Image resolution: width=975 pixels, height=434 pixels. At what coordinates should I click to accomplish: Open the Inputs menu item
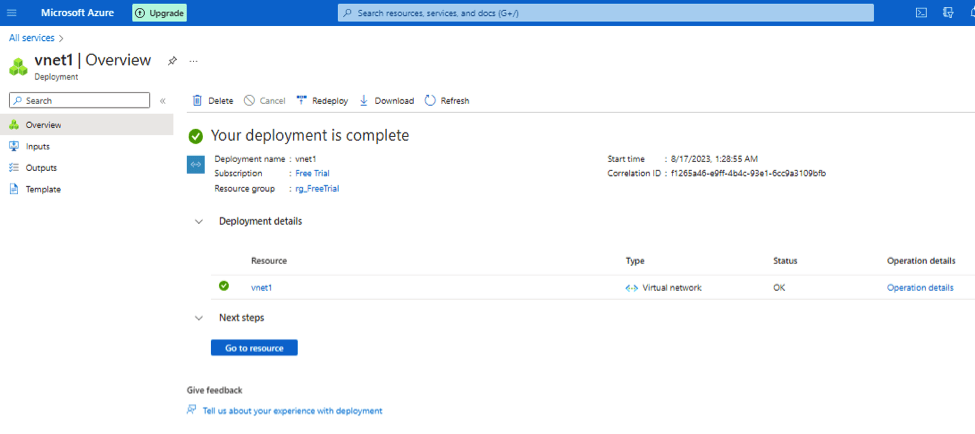pyautogui.click(x=38, y=146)
